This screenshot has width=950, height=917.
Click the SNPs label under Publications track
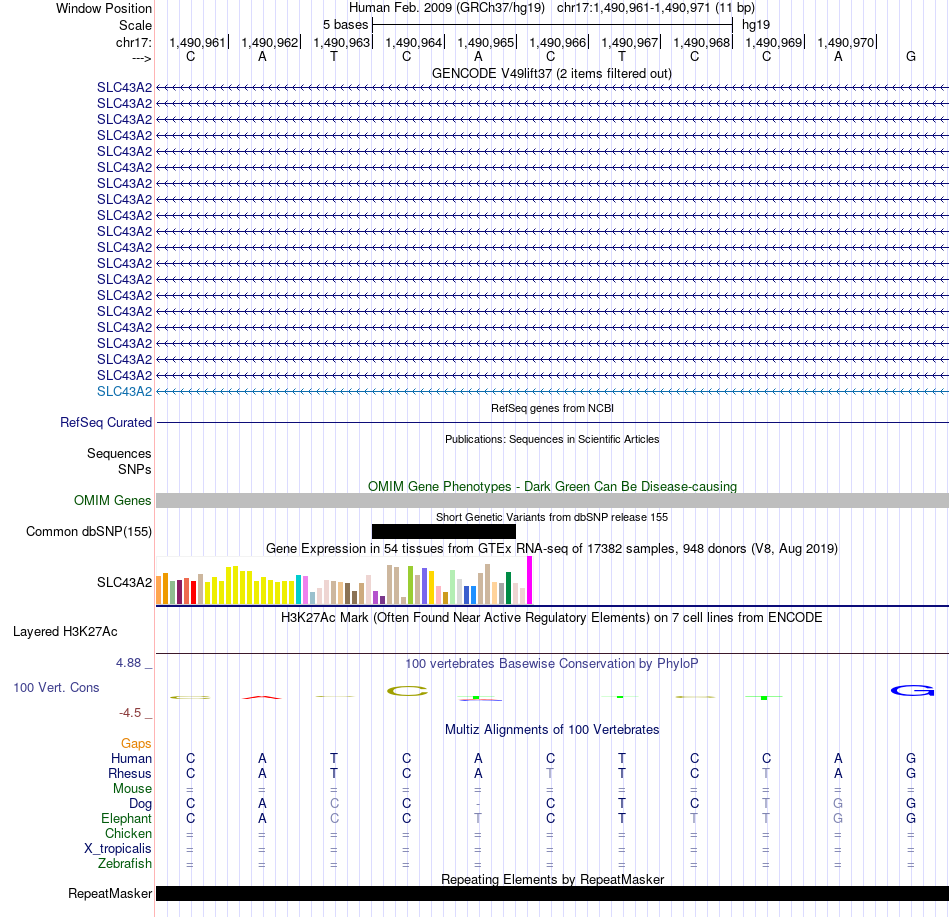click(x=135, y=469)
